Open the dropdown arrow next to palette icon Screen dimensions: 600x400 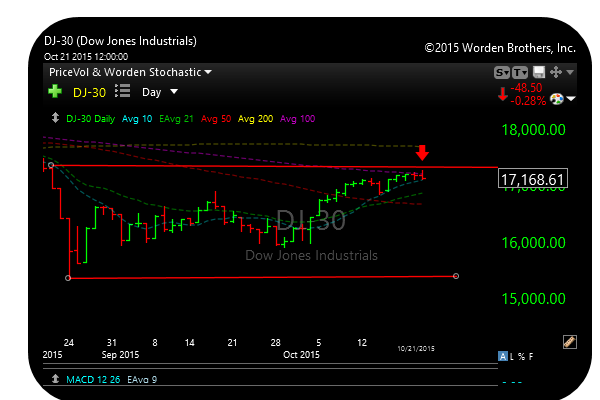571,99
